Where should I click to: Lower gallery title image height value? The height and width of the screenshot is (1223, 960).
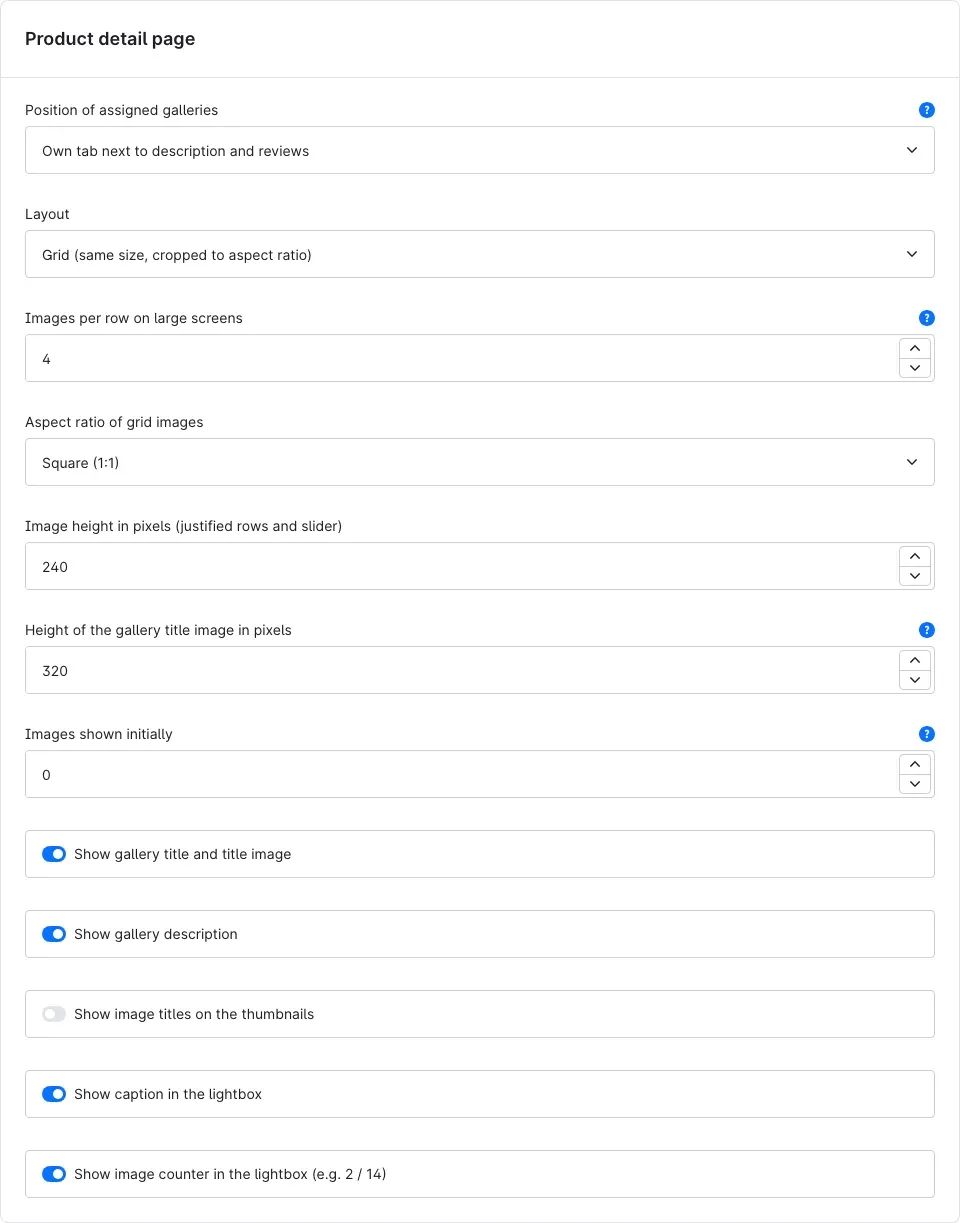coord(915,680)
